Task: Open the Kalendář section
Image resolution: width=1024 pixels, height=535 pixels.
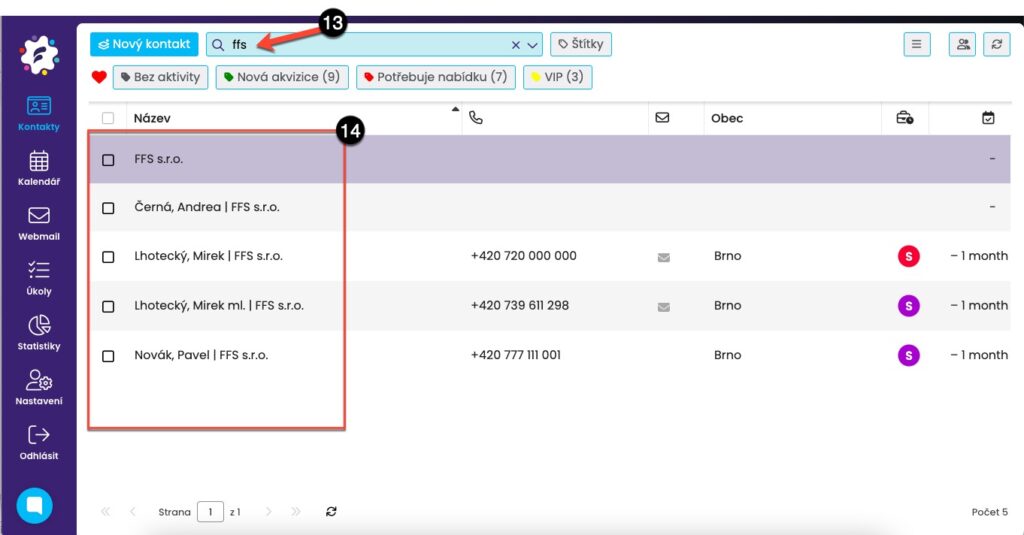Action: coord(39,168)
